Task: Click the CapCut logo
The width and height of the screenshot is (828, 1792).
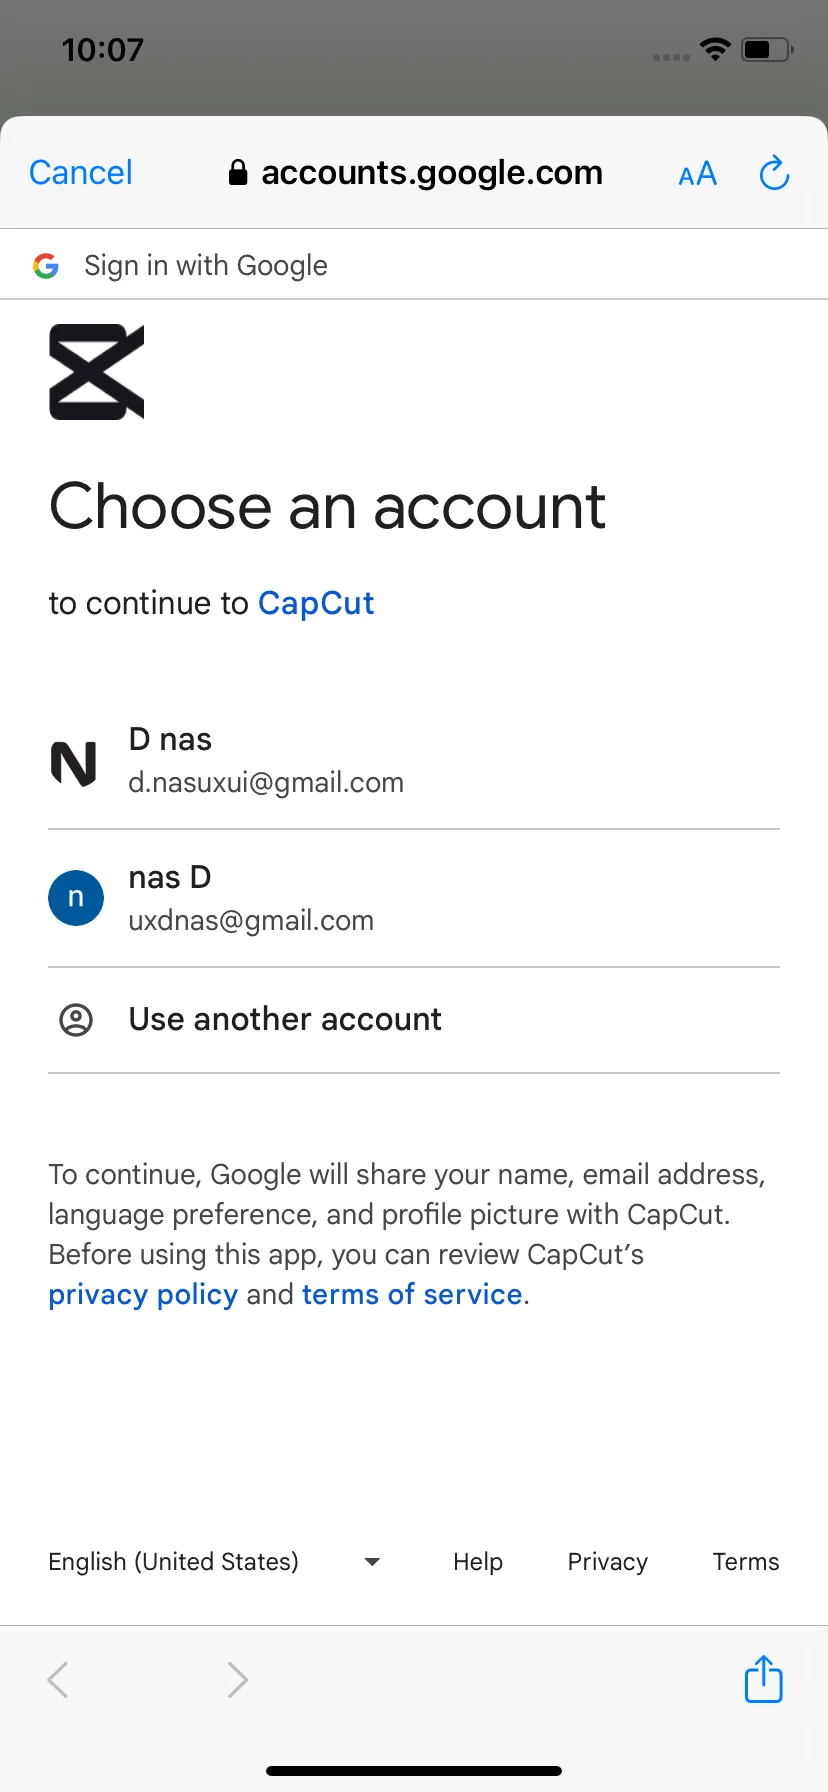Action: pos(97,372)
